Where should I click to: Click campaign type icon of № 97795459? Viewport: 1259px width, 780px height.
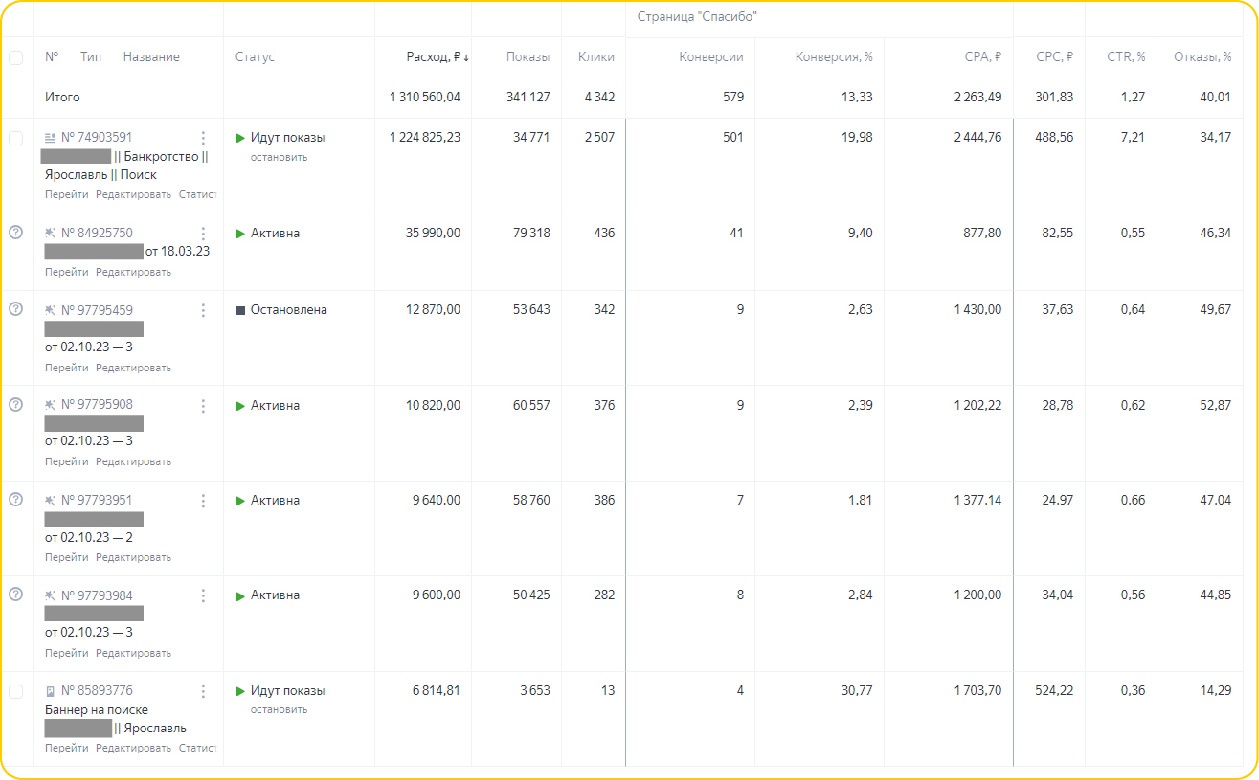[x=51, y=310]
